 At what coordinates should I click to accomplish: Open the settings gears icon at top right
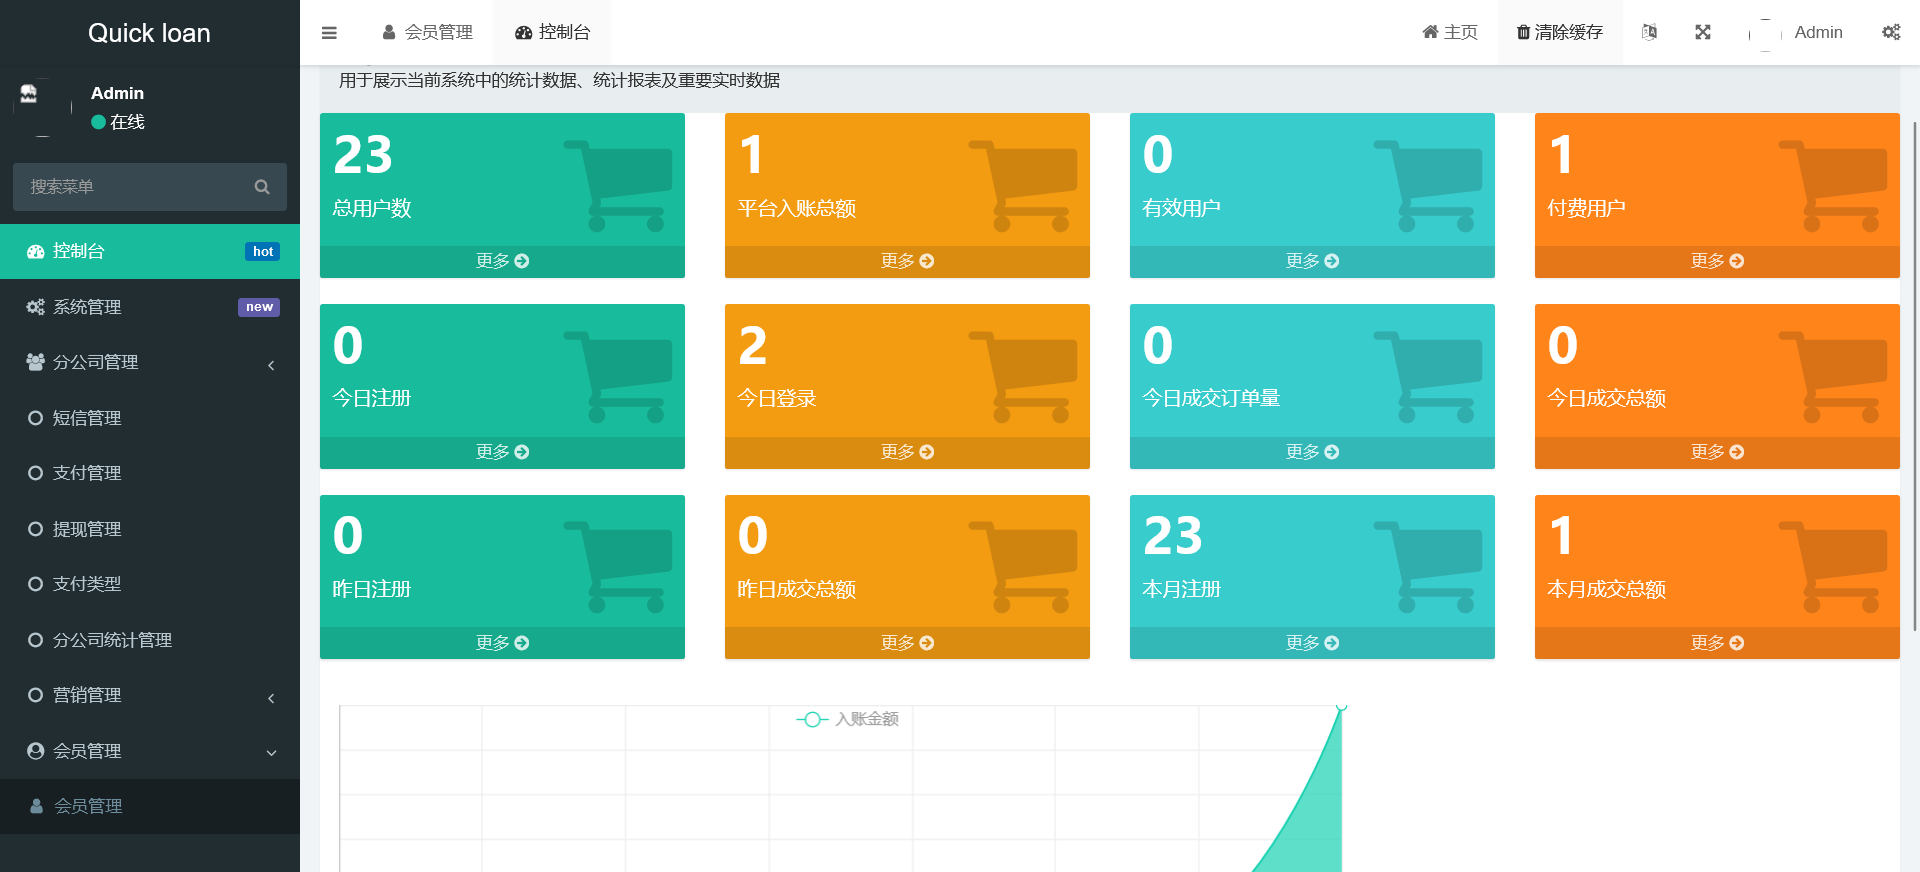(x=1890, y=32)
